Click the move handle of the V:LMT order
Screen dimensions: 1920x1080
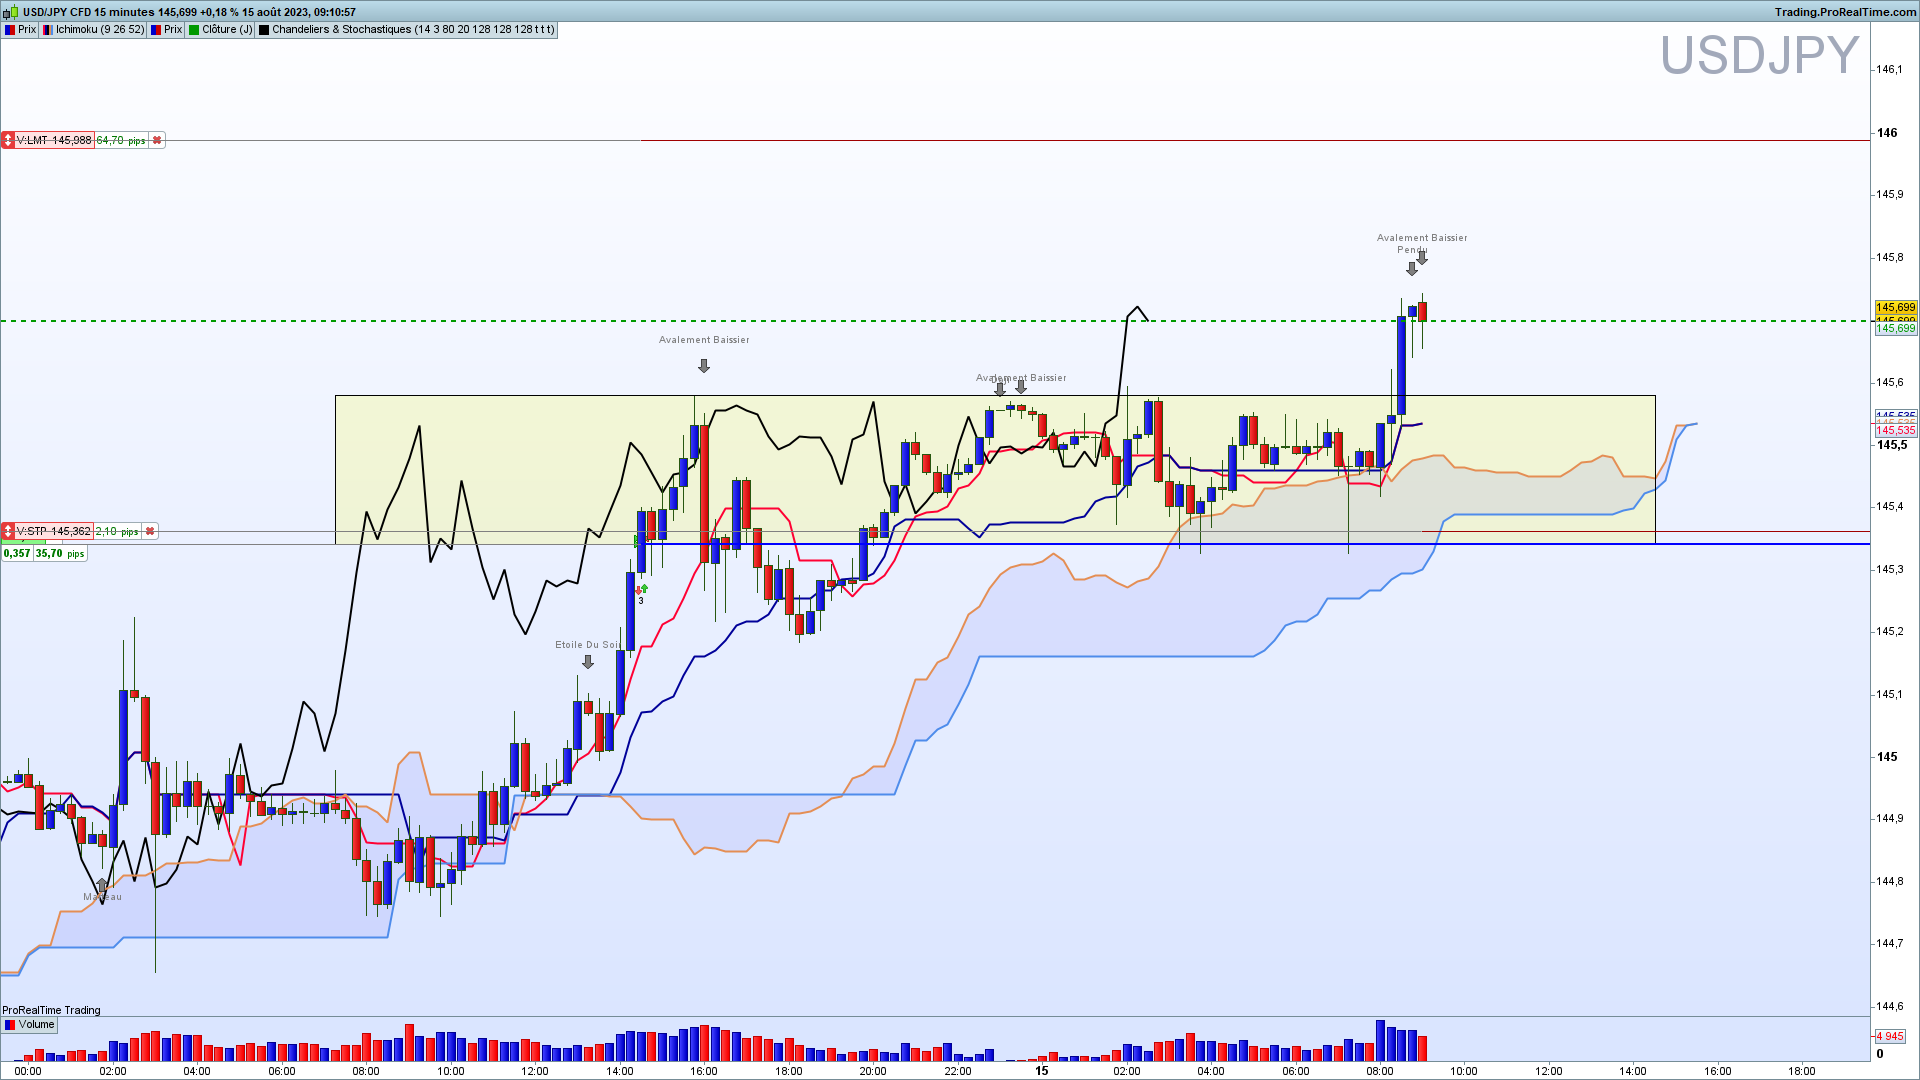point(8,141)
